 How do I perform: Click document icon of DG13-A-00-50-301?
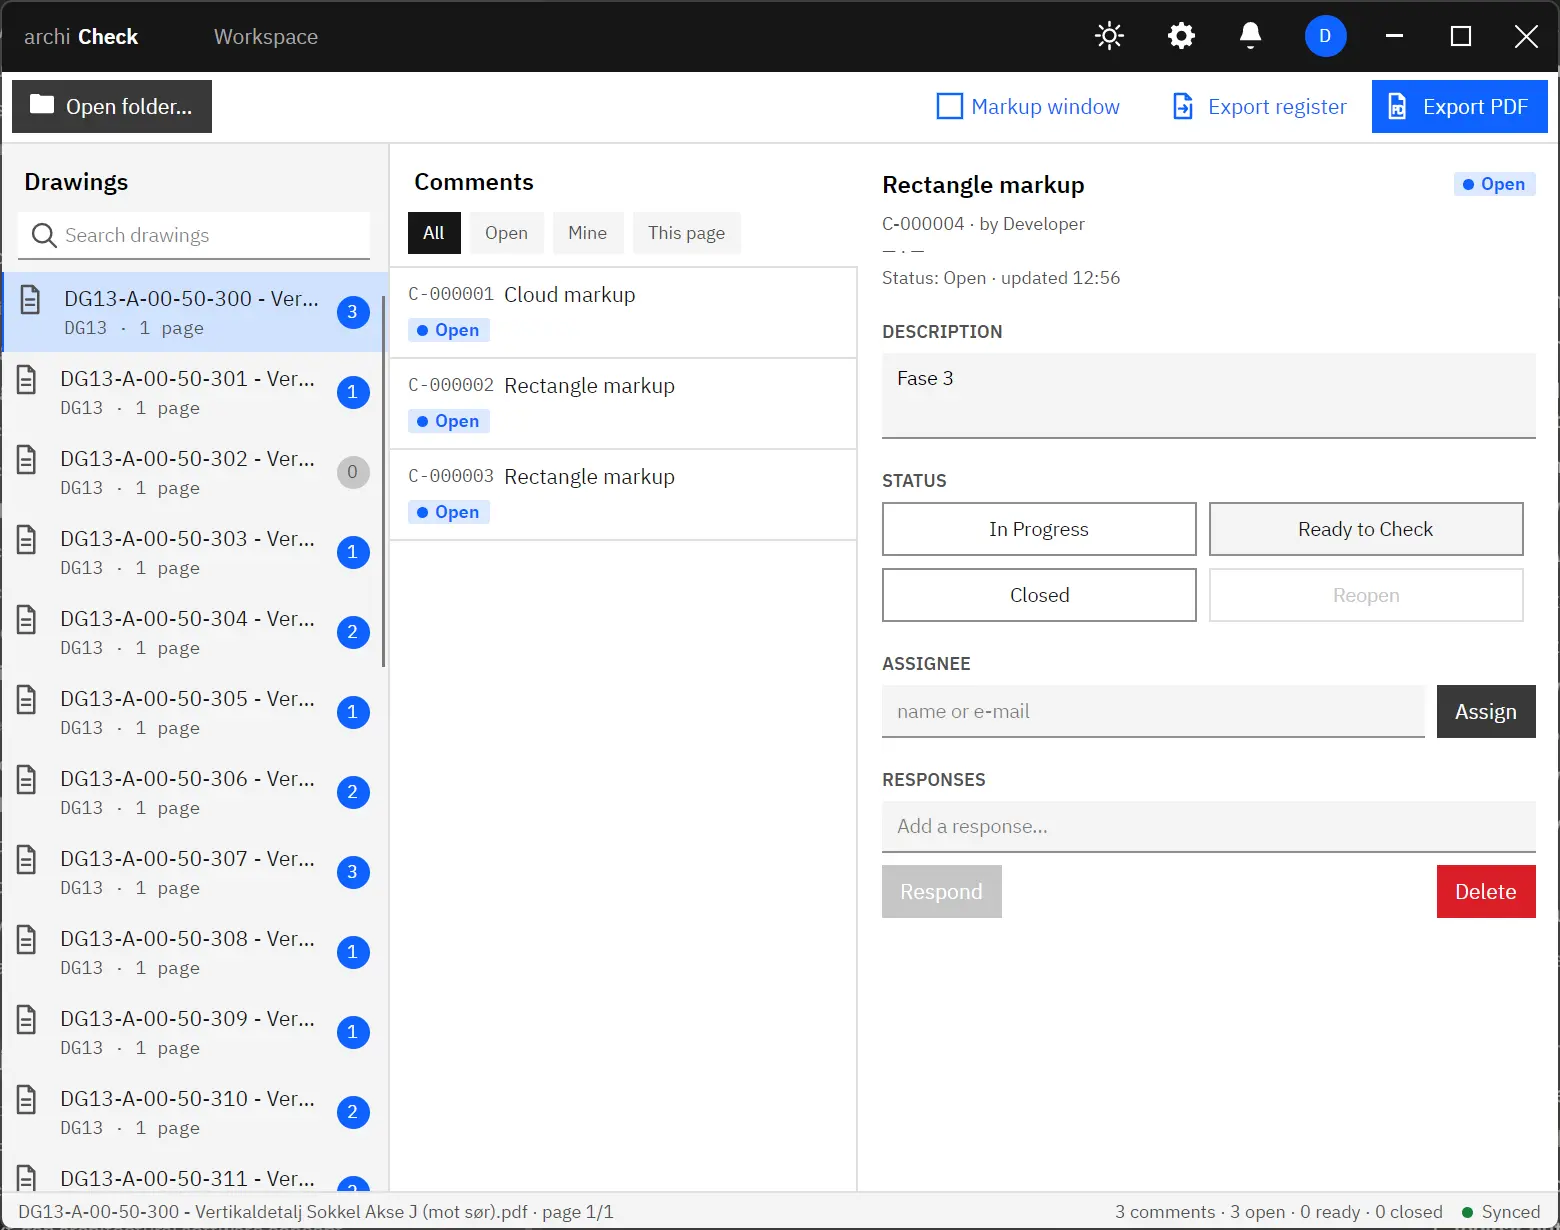[x=27, y=379]
